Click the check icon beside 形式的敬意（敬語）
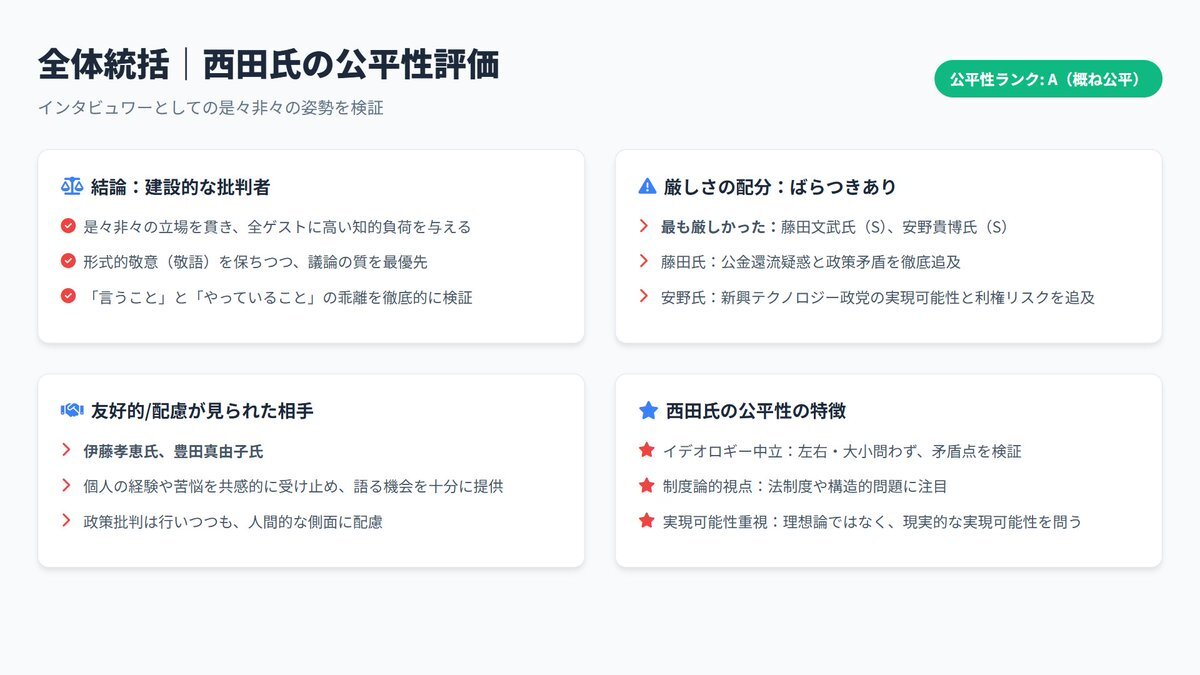Image resolution: width=1200 pixels, height=675 pixels. click(x=68, y=261)
